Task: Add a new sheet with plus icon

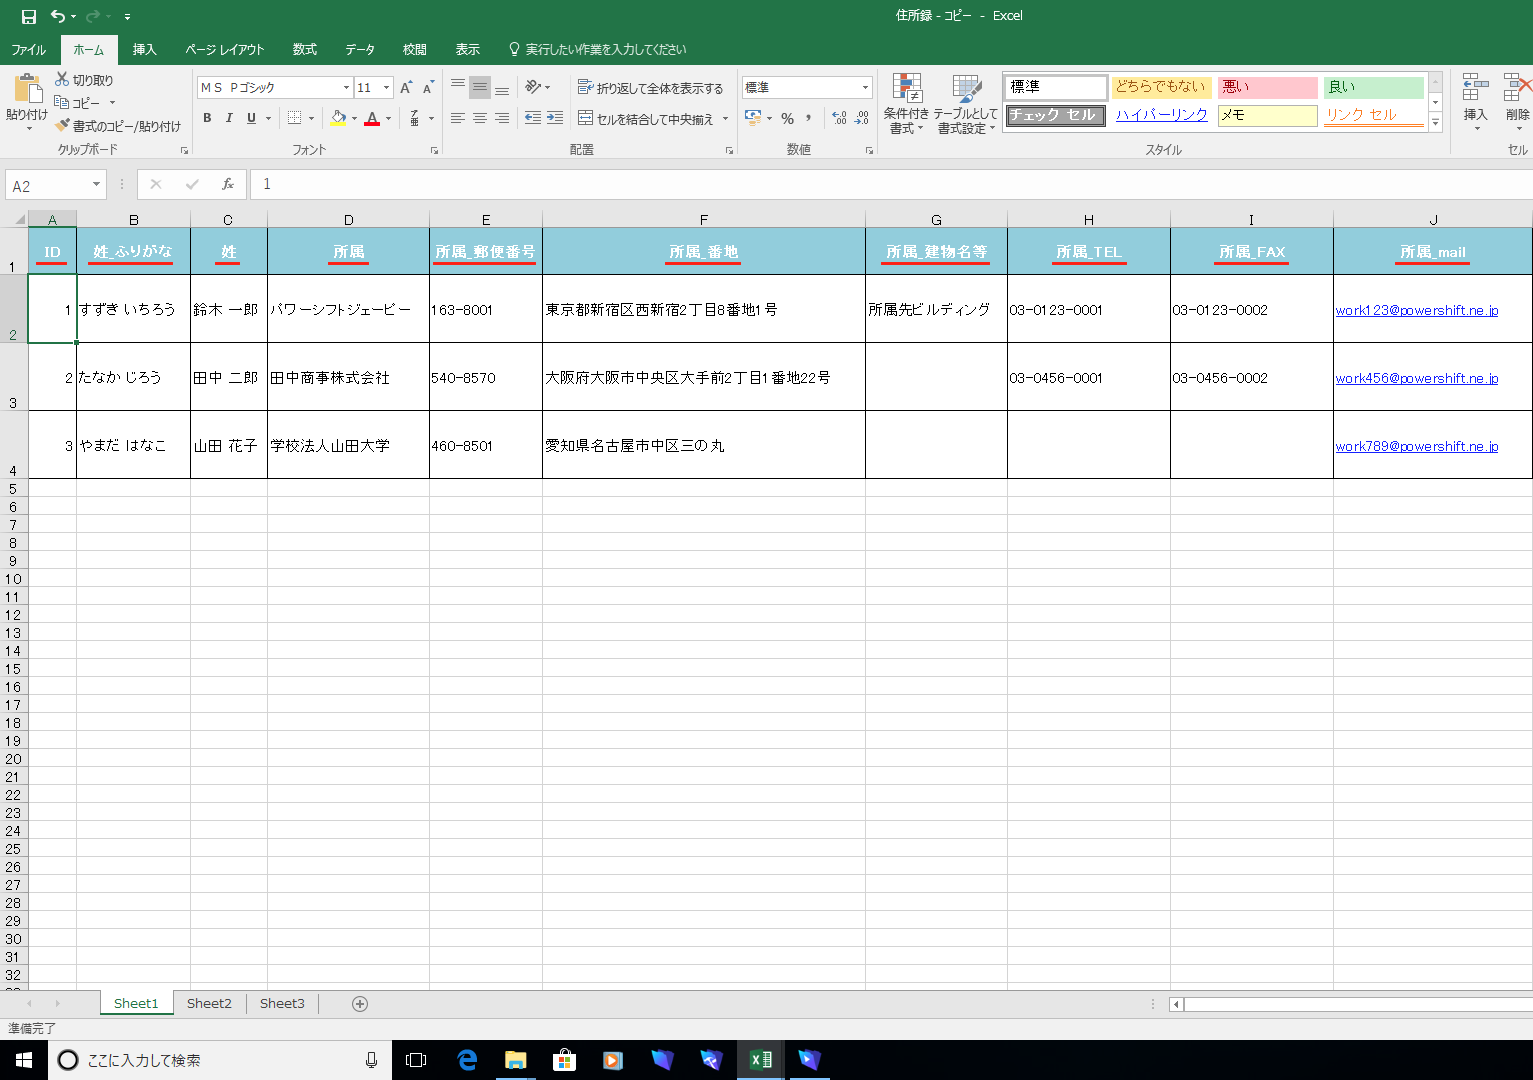Action: pos(360,1004)
